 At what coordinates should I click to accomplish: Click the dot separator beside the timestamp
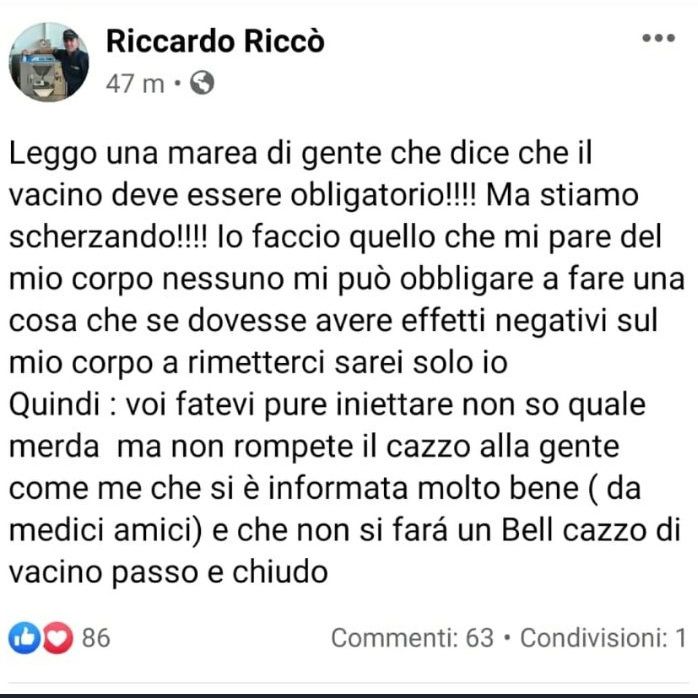click(178, 83)
